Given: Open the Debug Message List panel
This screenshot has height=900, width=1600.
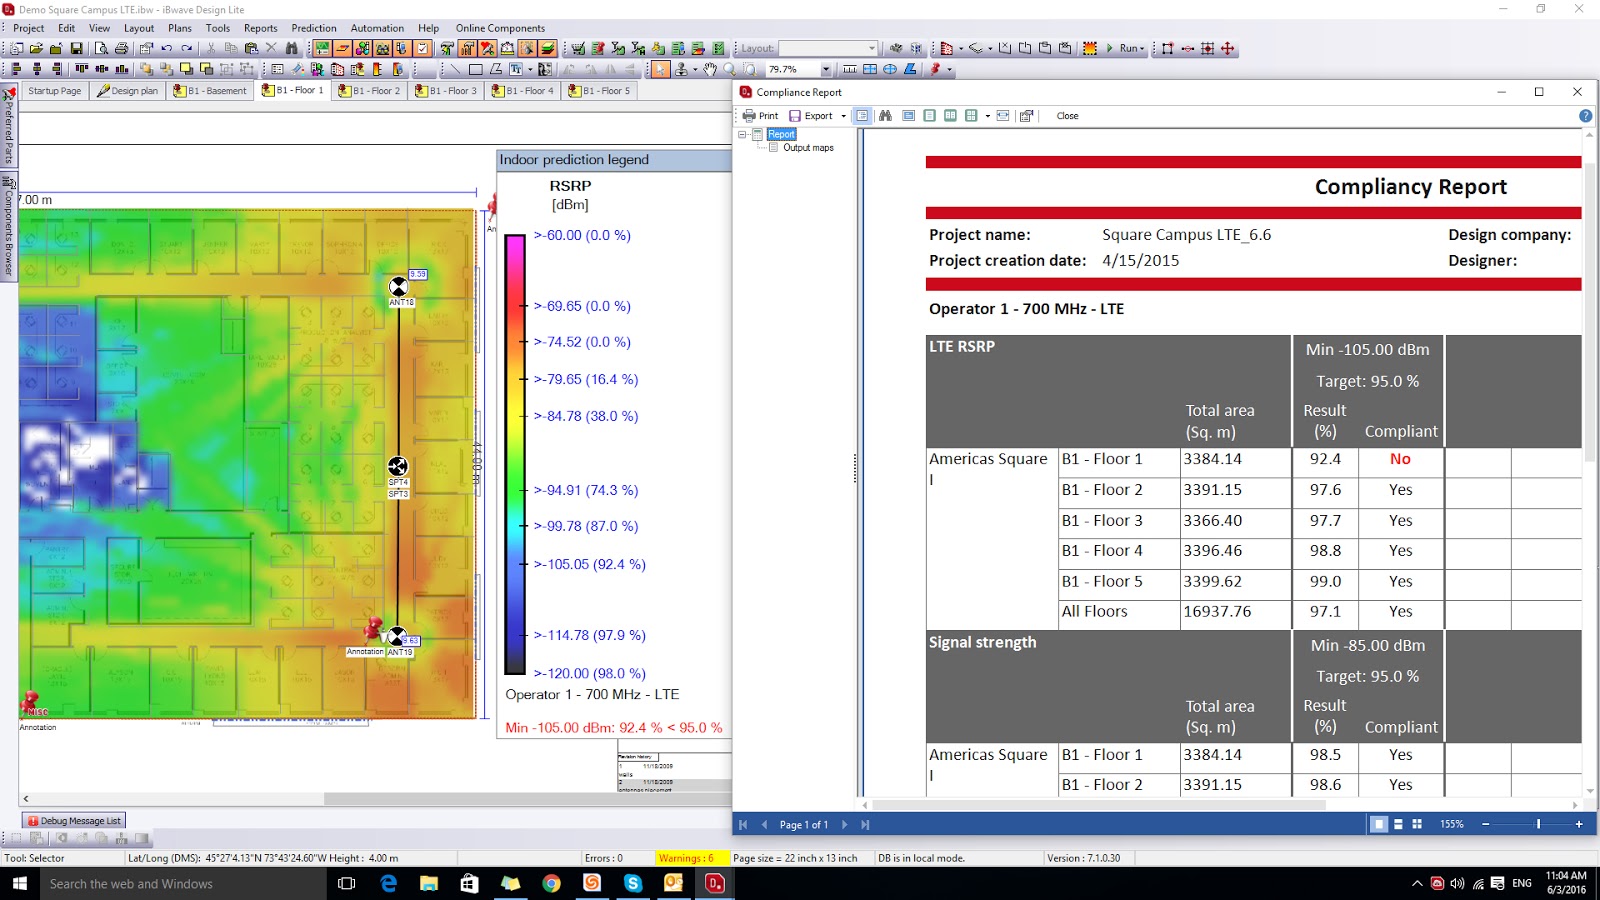Looking at the screenshot, I should pyautogui.click(x=74, y=821).
